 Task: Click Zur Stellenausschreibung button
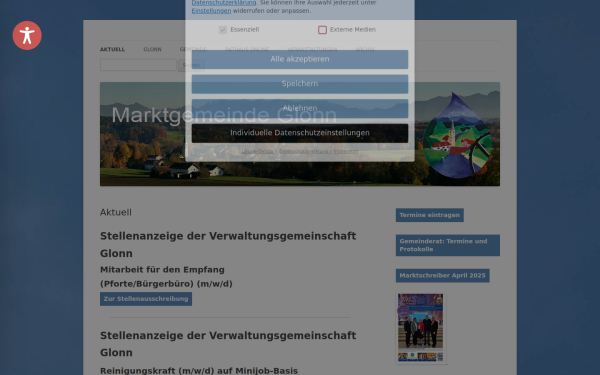[x=146, y=299]
